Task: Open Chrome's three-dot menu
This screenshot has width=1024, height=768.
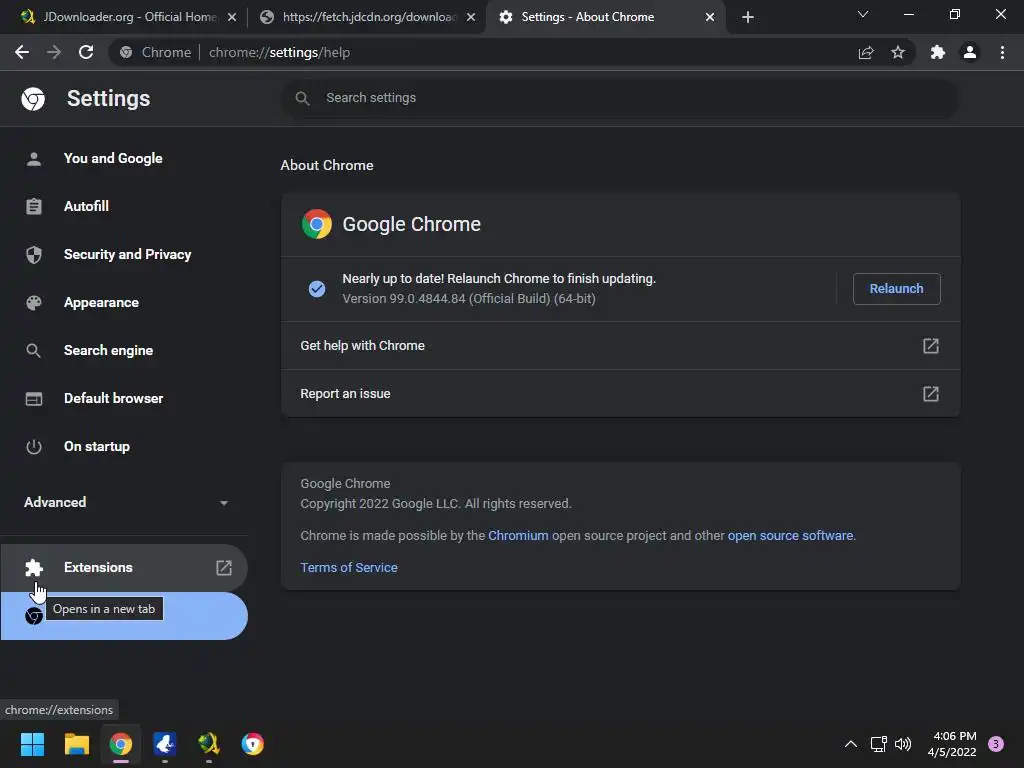Action: pyautogui.click(x=1002, y=52)
